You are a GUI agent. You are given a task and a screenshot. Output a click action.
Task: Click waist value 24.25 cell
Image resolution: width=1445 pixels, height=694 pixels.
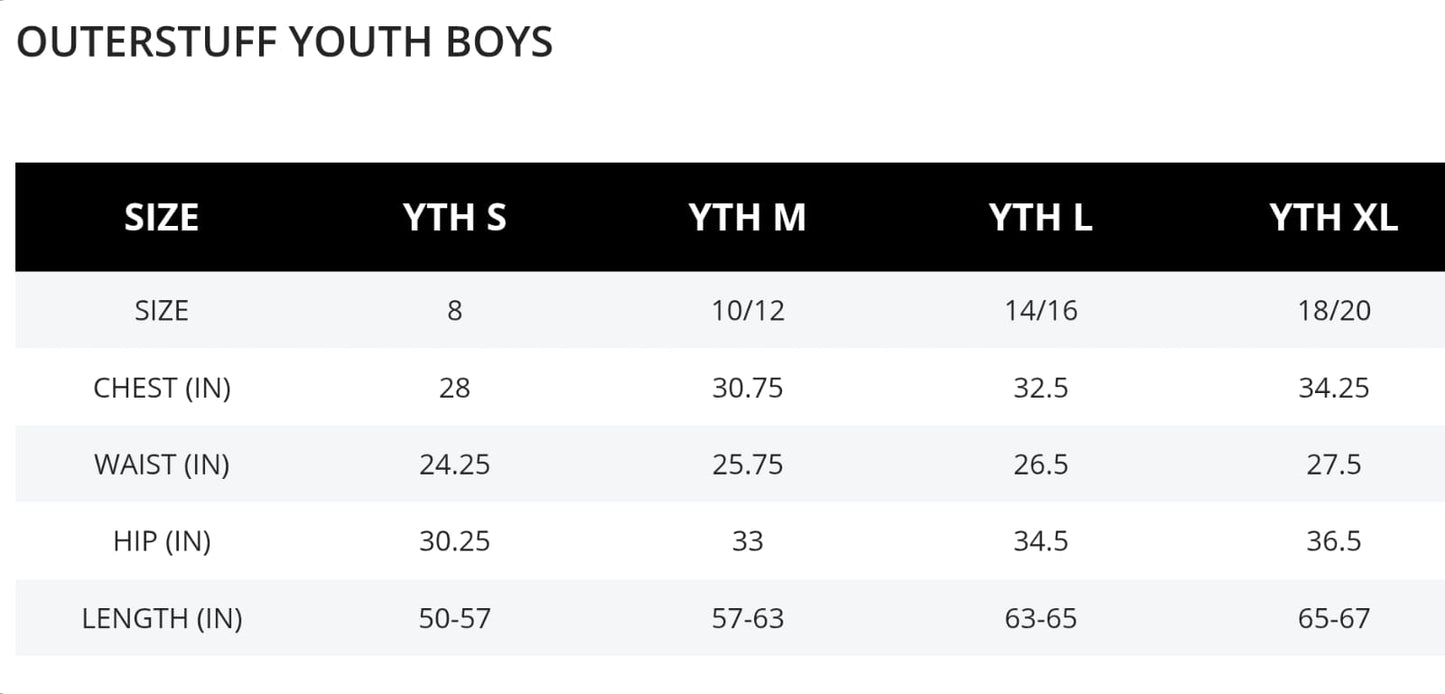pos(455,465)
